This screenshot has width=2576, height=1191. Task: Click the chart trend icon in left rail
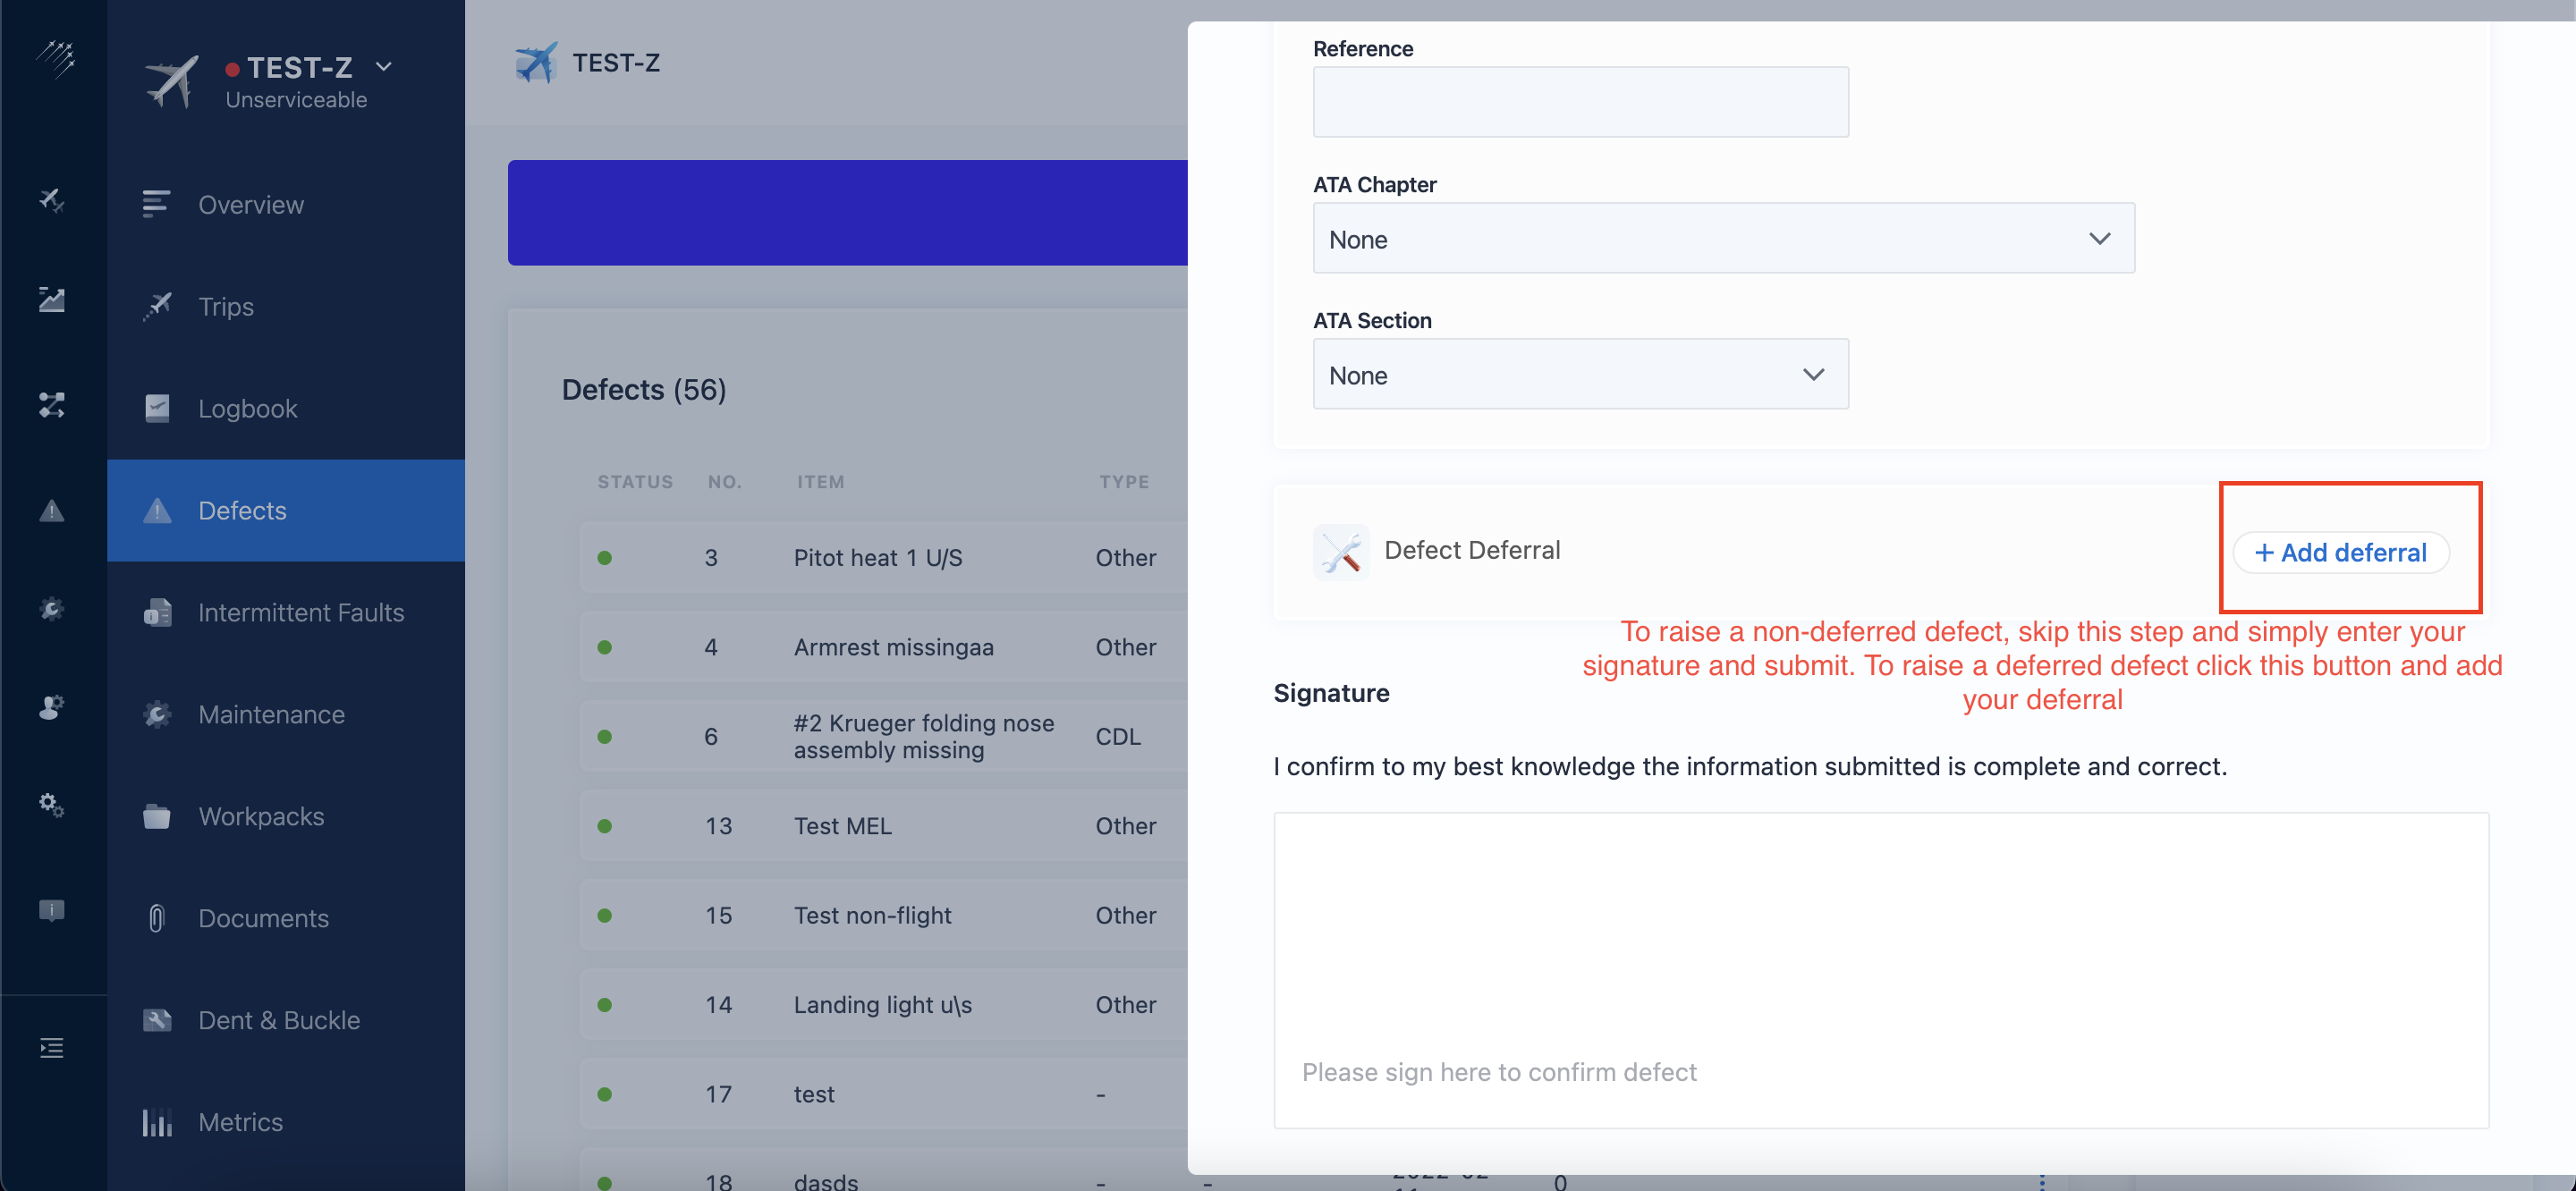(x=52, y=299)
